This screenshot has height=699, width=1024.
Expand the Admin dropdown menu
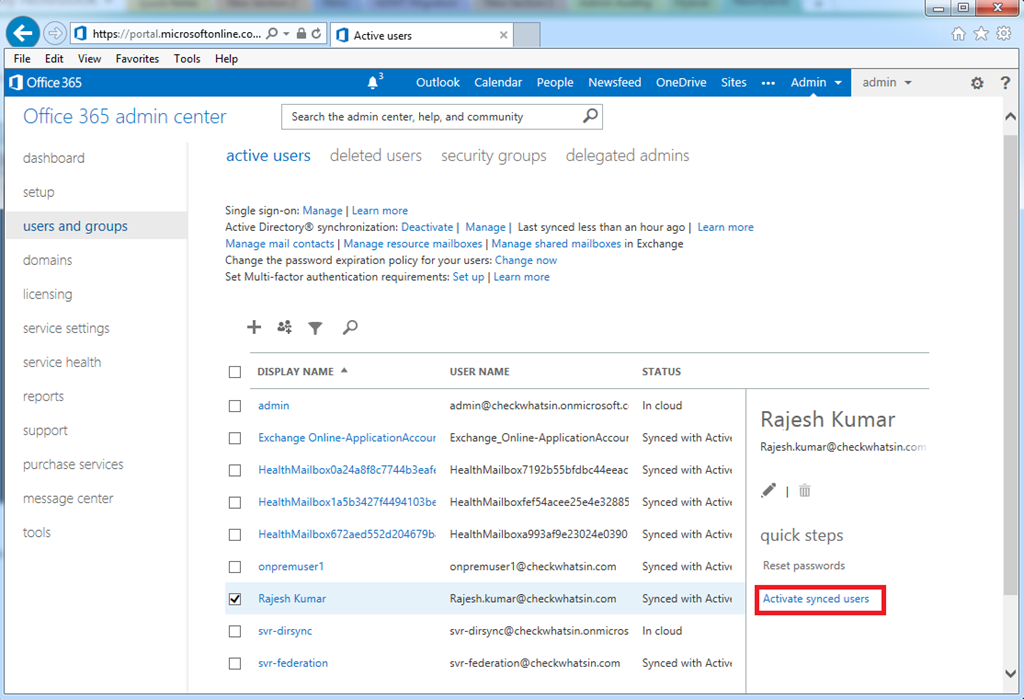[x=816, y=82]
